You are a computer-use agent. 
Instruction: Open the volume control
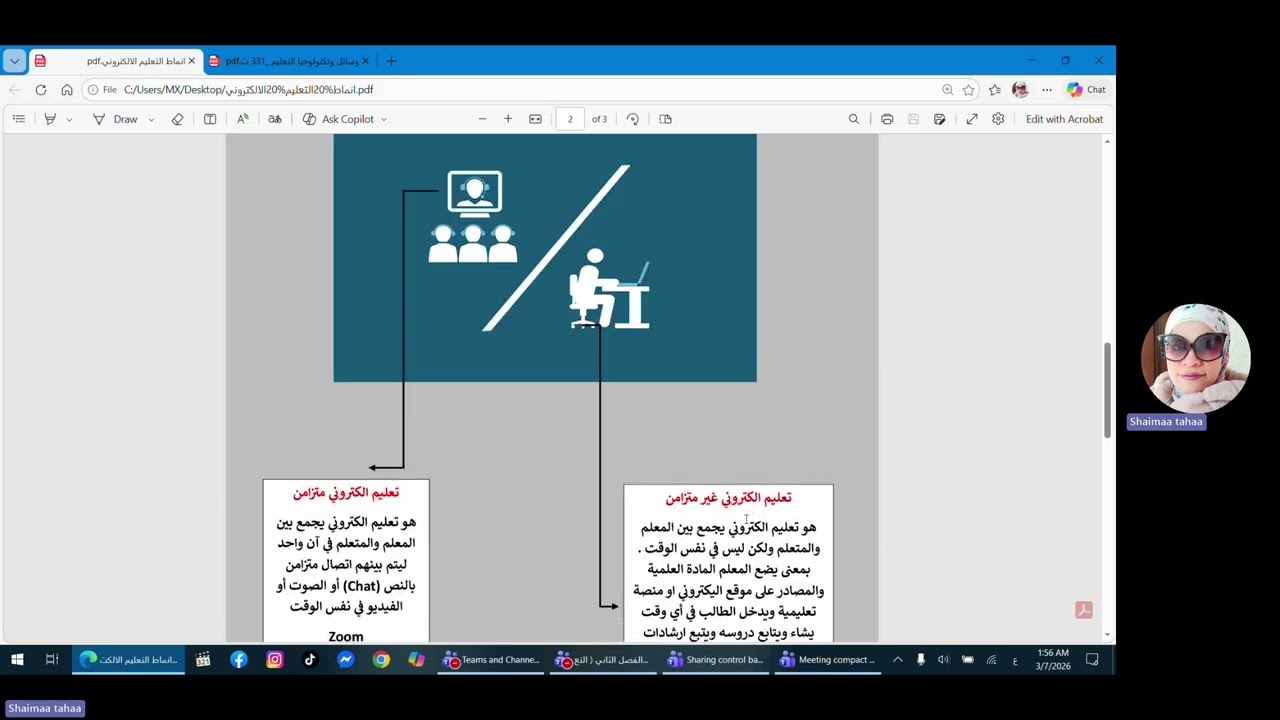943,660
